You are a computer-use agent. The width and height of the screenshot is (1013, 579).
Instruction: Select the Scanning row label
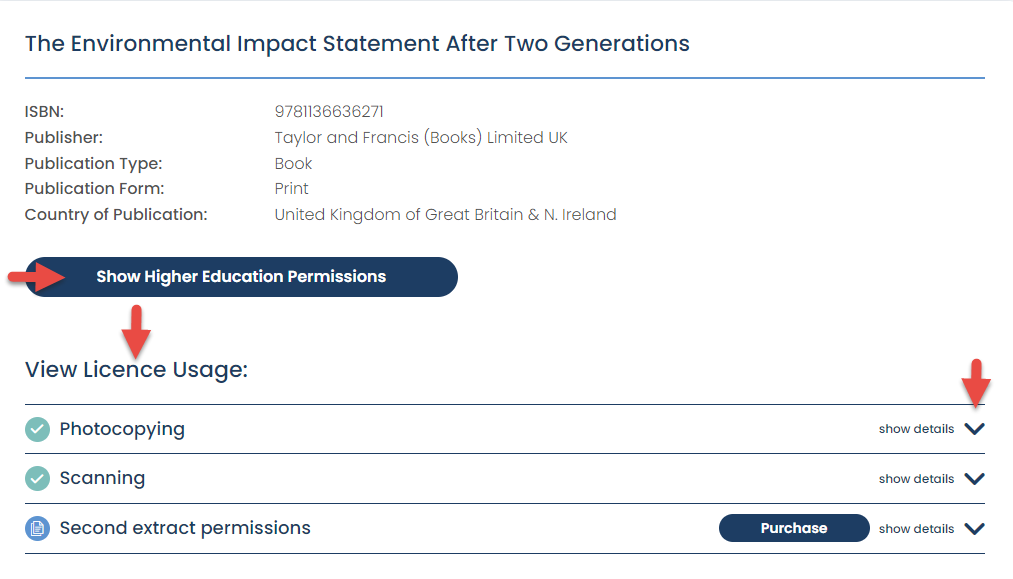pos(102,478)
